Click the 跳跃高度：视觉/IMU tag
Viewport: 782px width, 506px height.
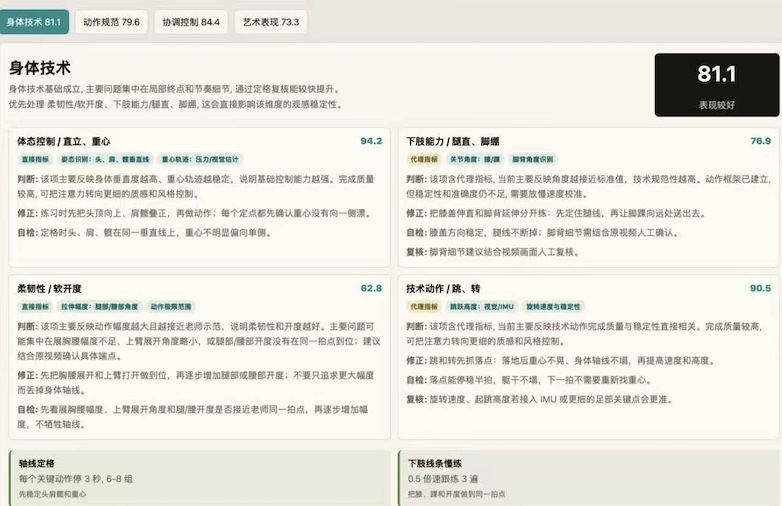pos(482,307)
